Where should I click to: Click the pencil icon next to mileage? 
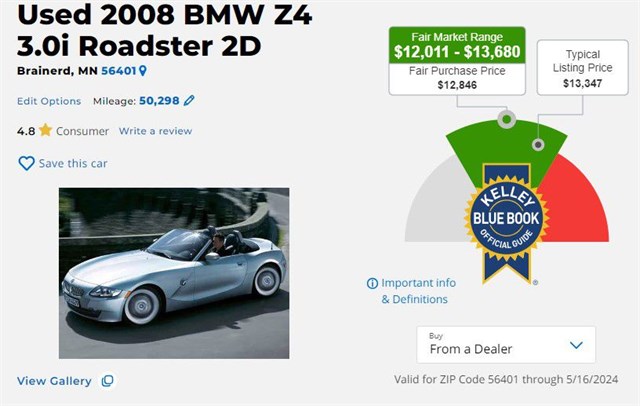(189, 100)
